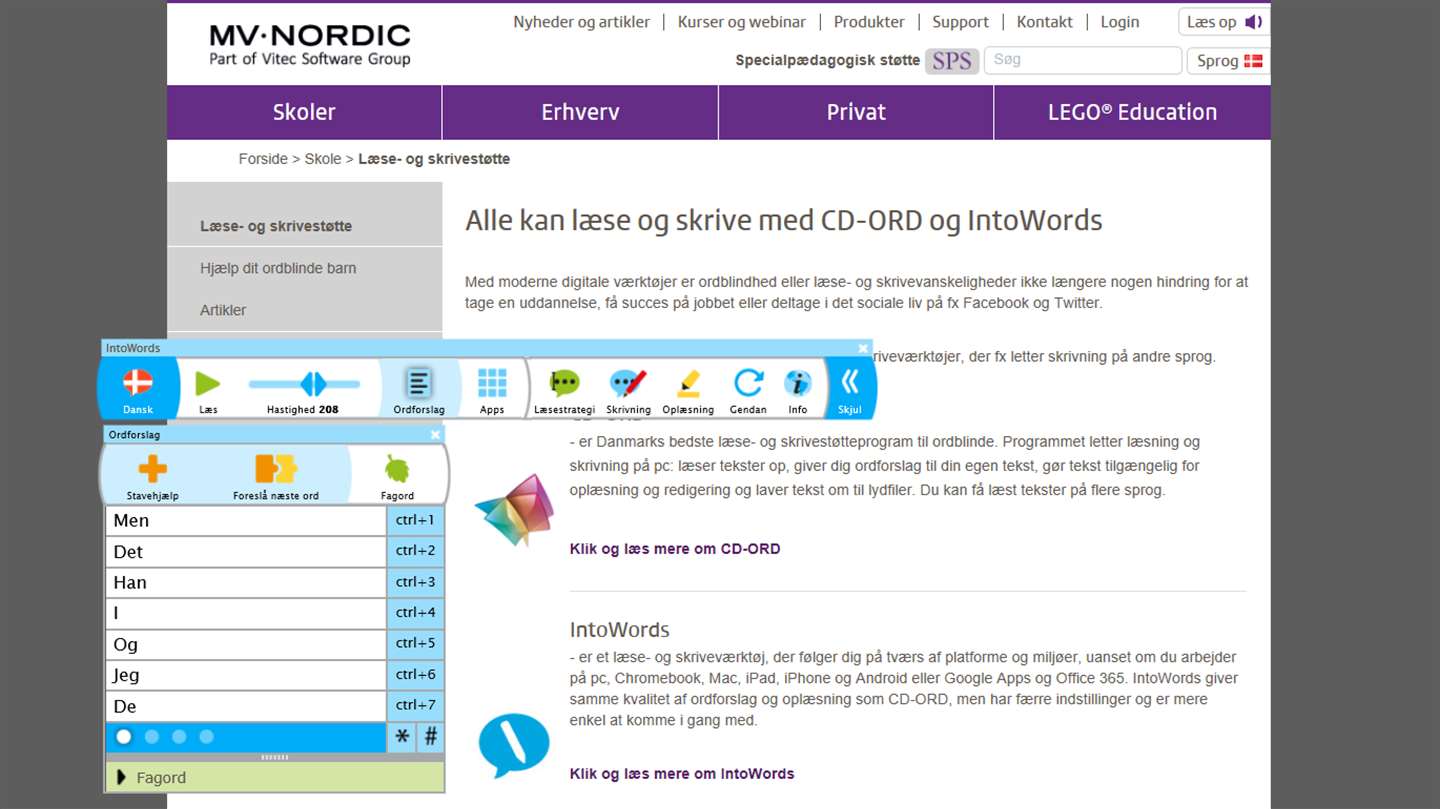This screenshot has height=809, width=1440.
Task: Open the Erhverv main menu tab
Action: click(x=580, y=112)
